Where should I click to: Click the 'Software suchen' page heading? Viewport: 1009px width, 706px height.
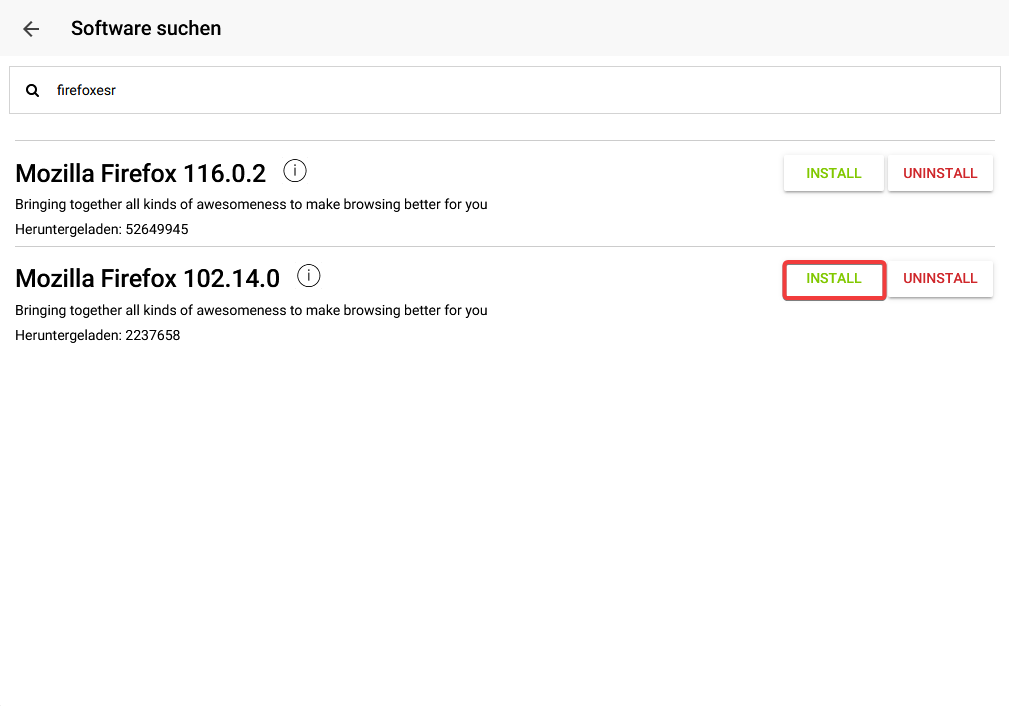[146, 28]
